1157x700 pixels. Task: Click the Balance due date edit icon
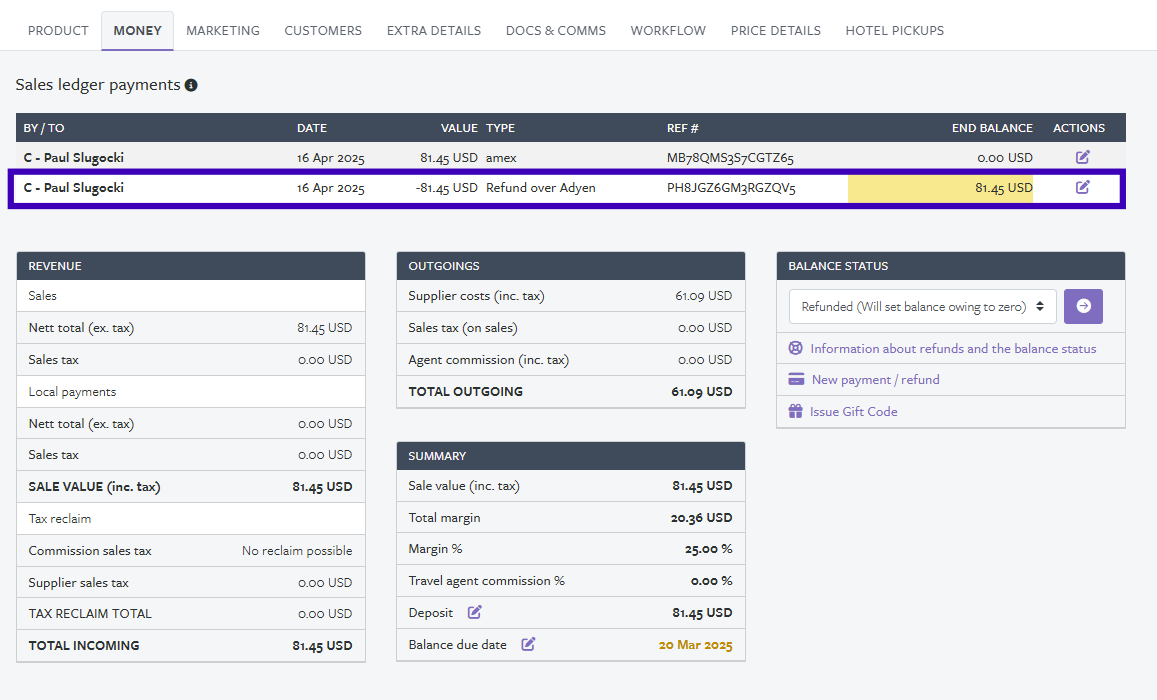528,644
